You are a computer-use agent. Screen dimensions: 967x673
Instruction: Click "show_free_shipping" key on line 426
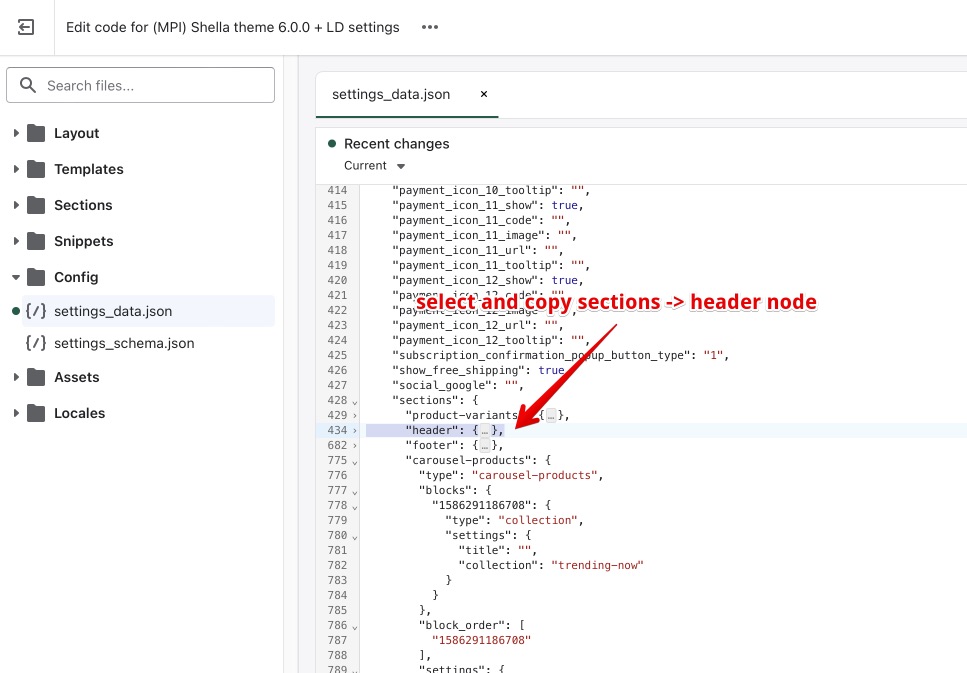click(458, 370)
